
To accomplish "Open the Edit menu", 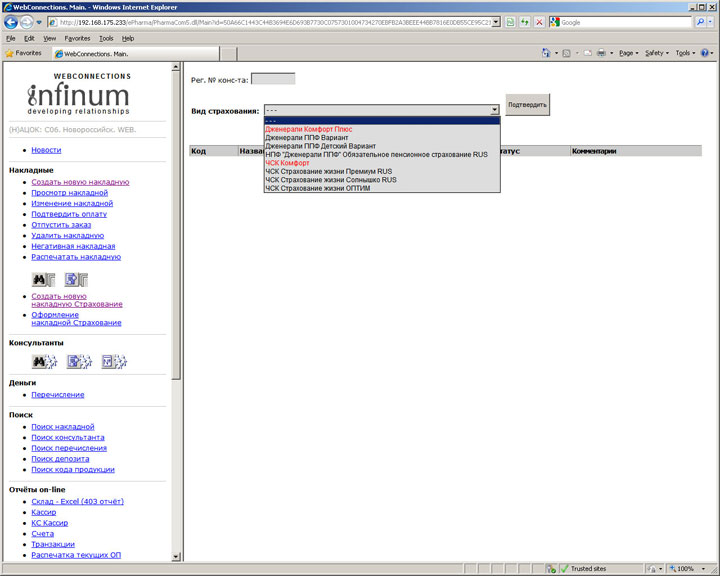I will [29, 39].
